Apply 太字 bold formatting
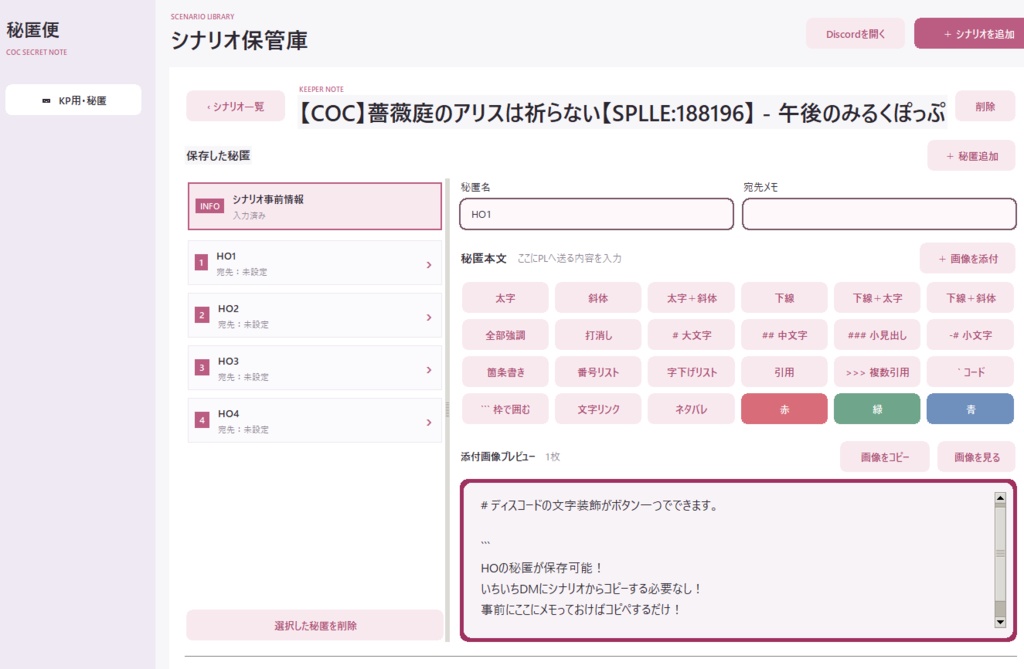This screenshot has width=1024, height=669. coord(505,298)
